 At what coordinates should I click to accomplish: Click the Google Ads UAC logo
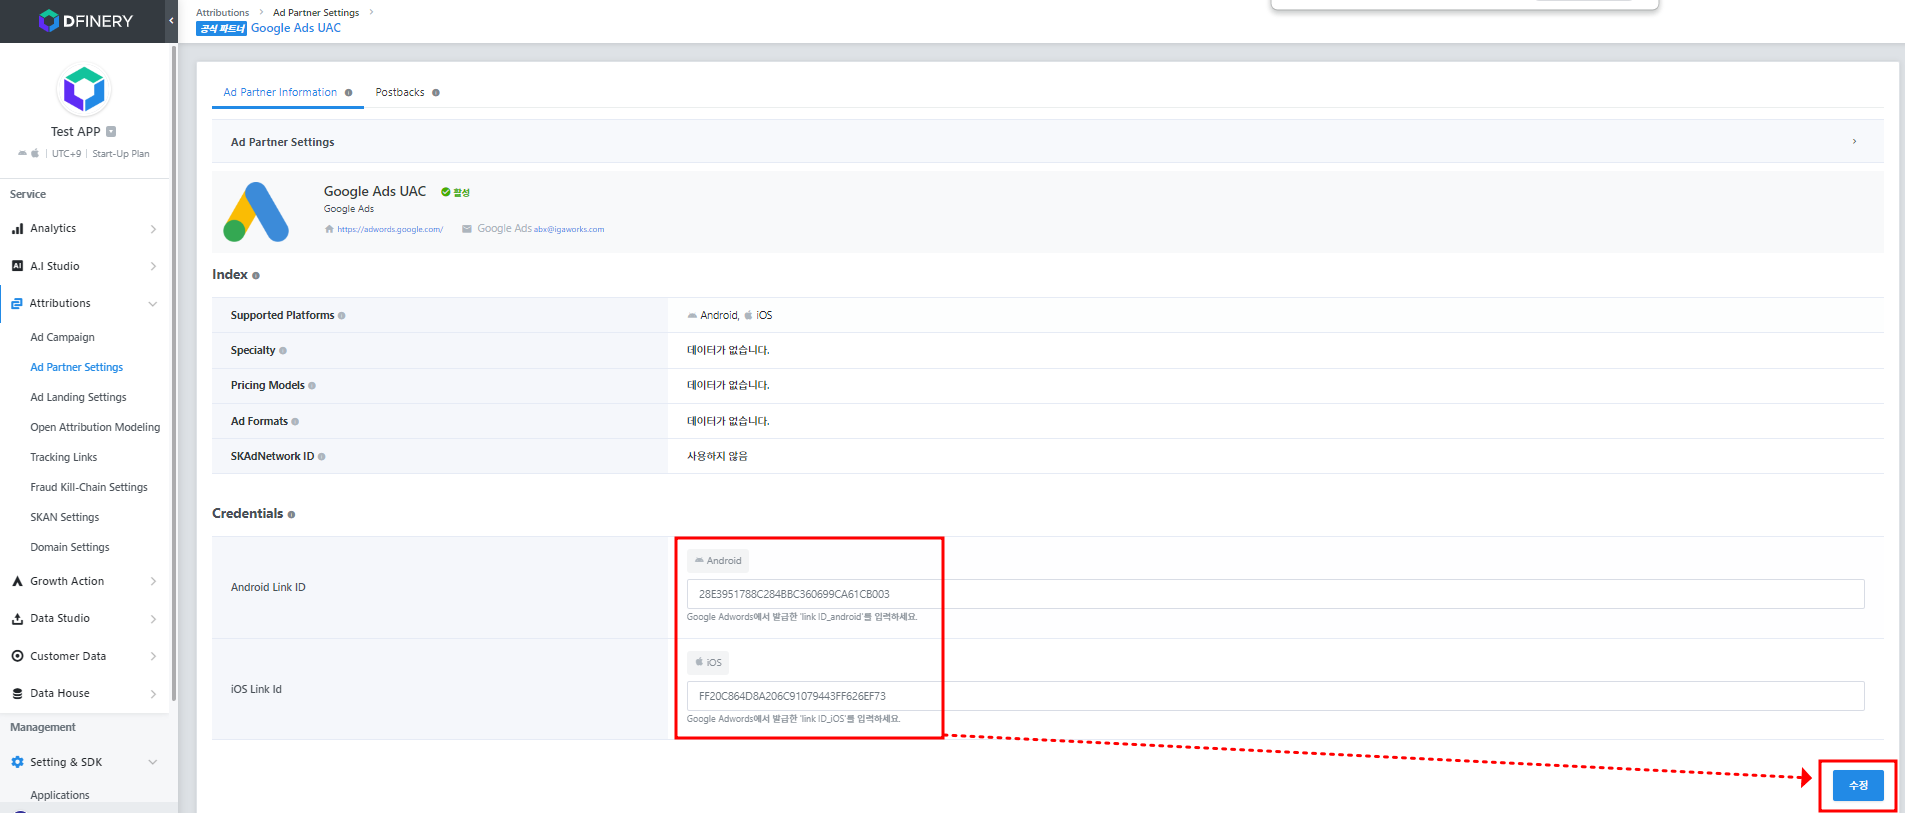pos(257,212)
